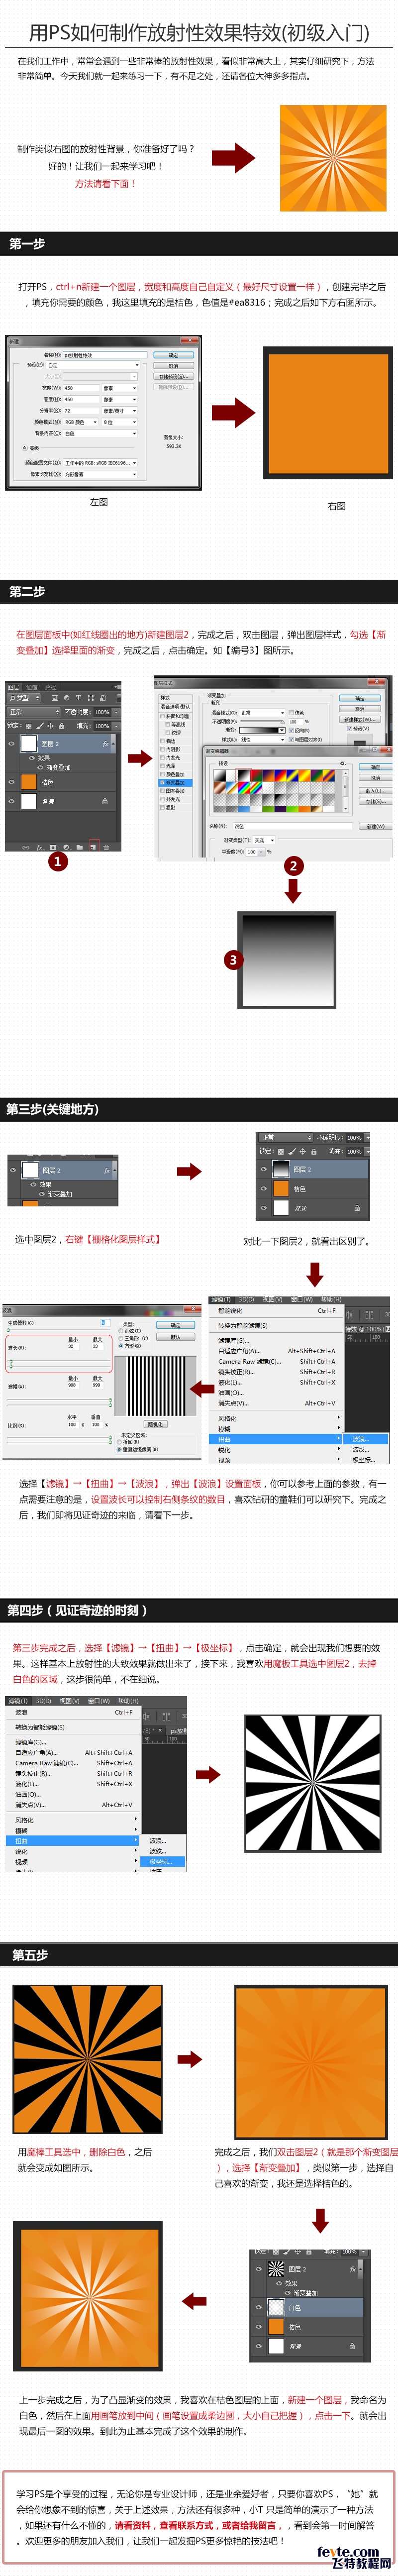Click fx badge on 图层 2 in step 3 left panel
The height and width of the screenshot is (2576, 398).
106,1171
